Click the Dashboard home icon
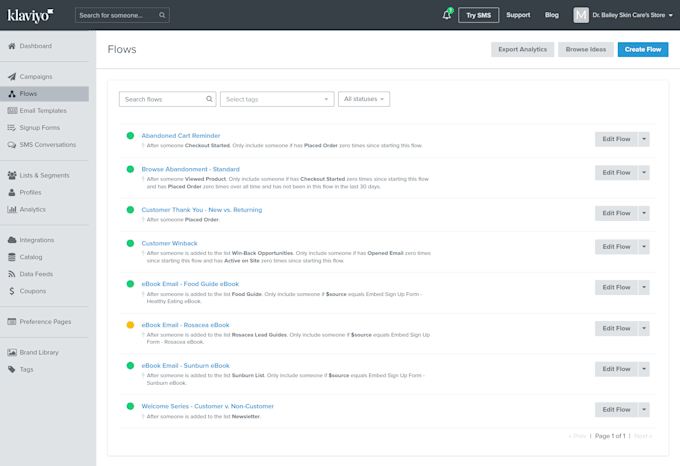Image resolution: width=680 pixels, height=466 pixels. [12, 46]
